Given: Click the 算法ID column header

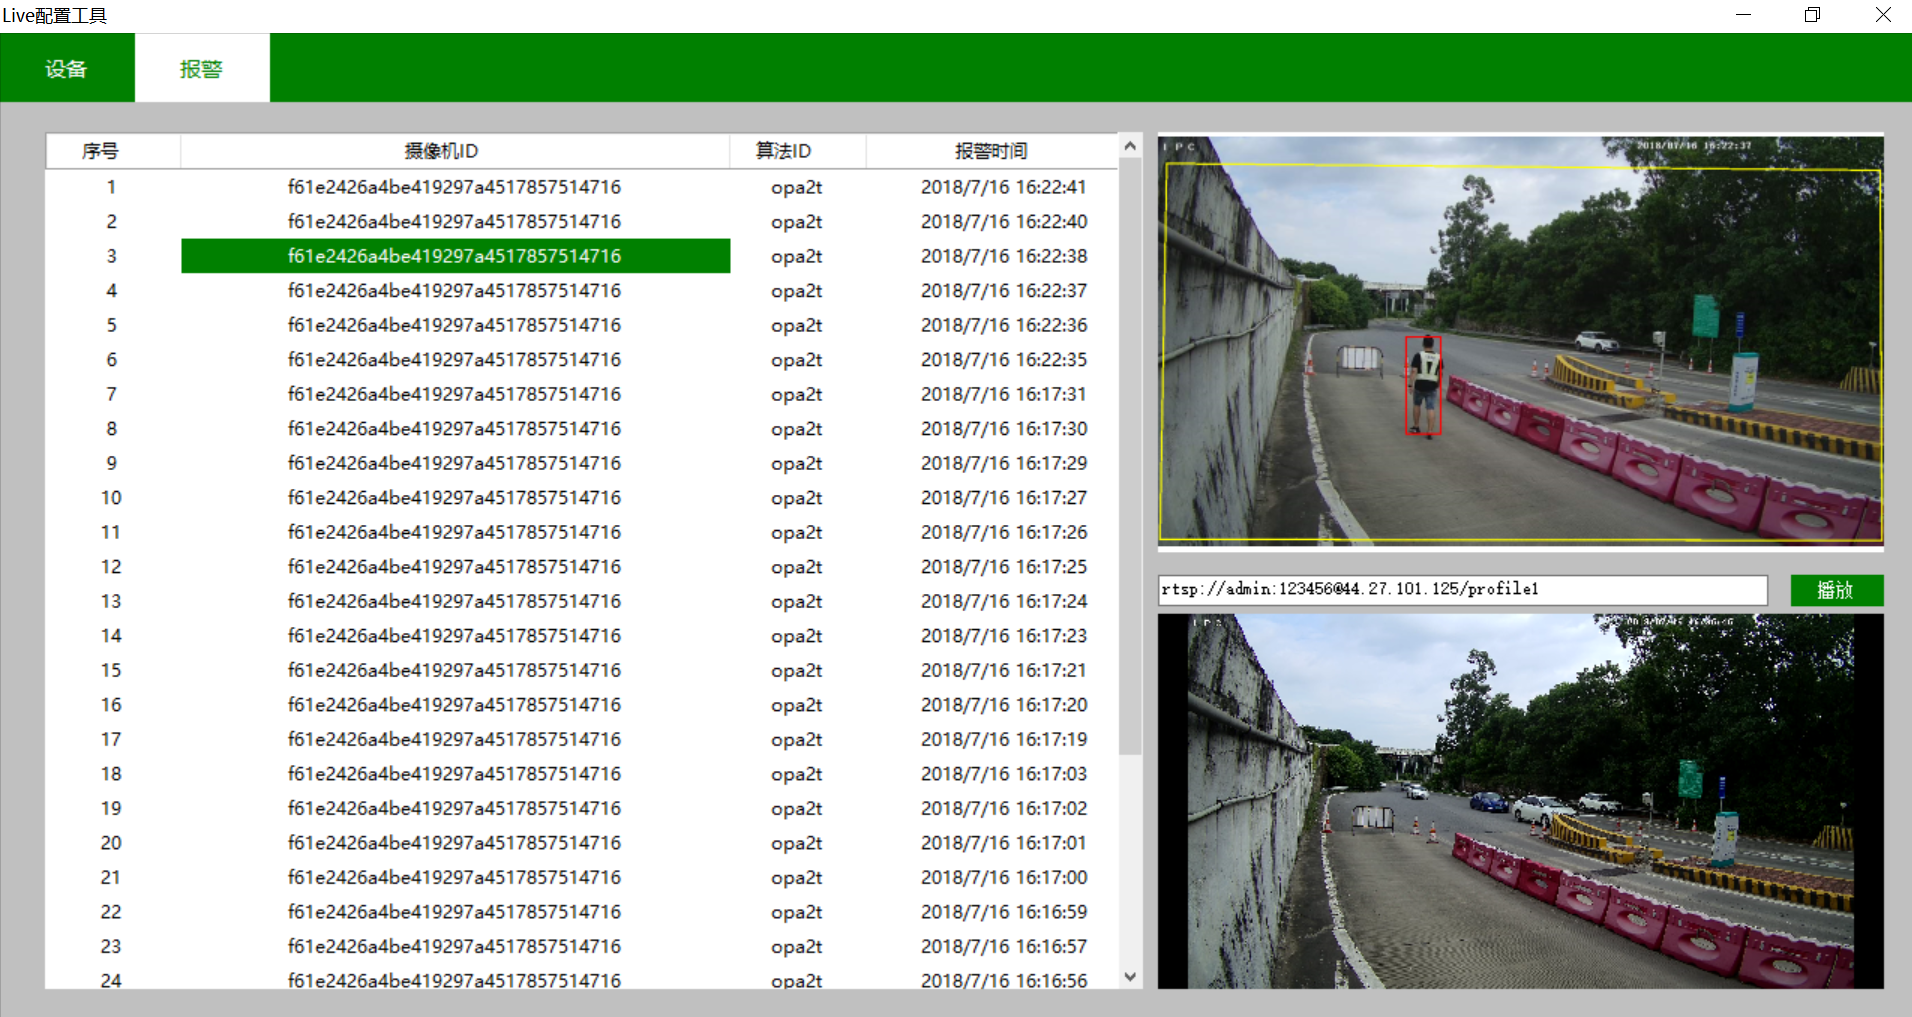Looking at the screenshot, I should (x=797, y=151).
